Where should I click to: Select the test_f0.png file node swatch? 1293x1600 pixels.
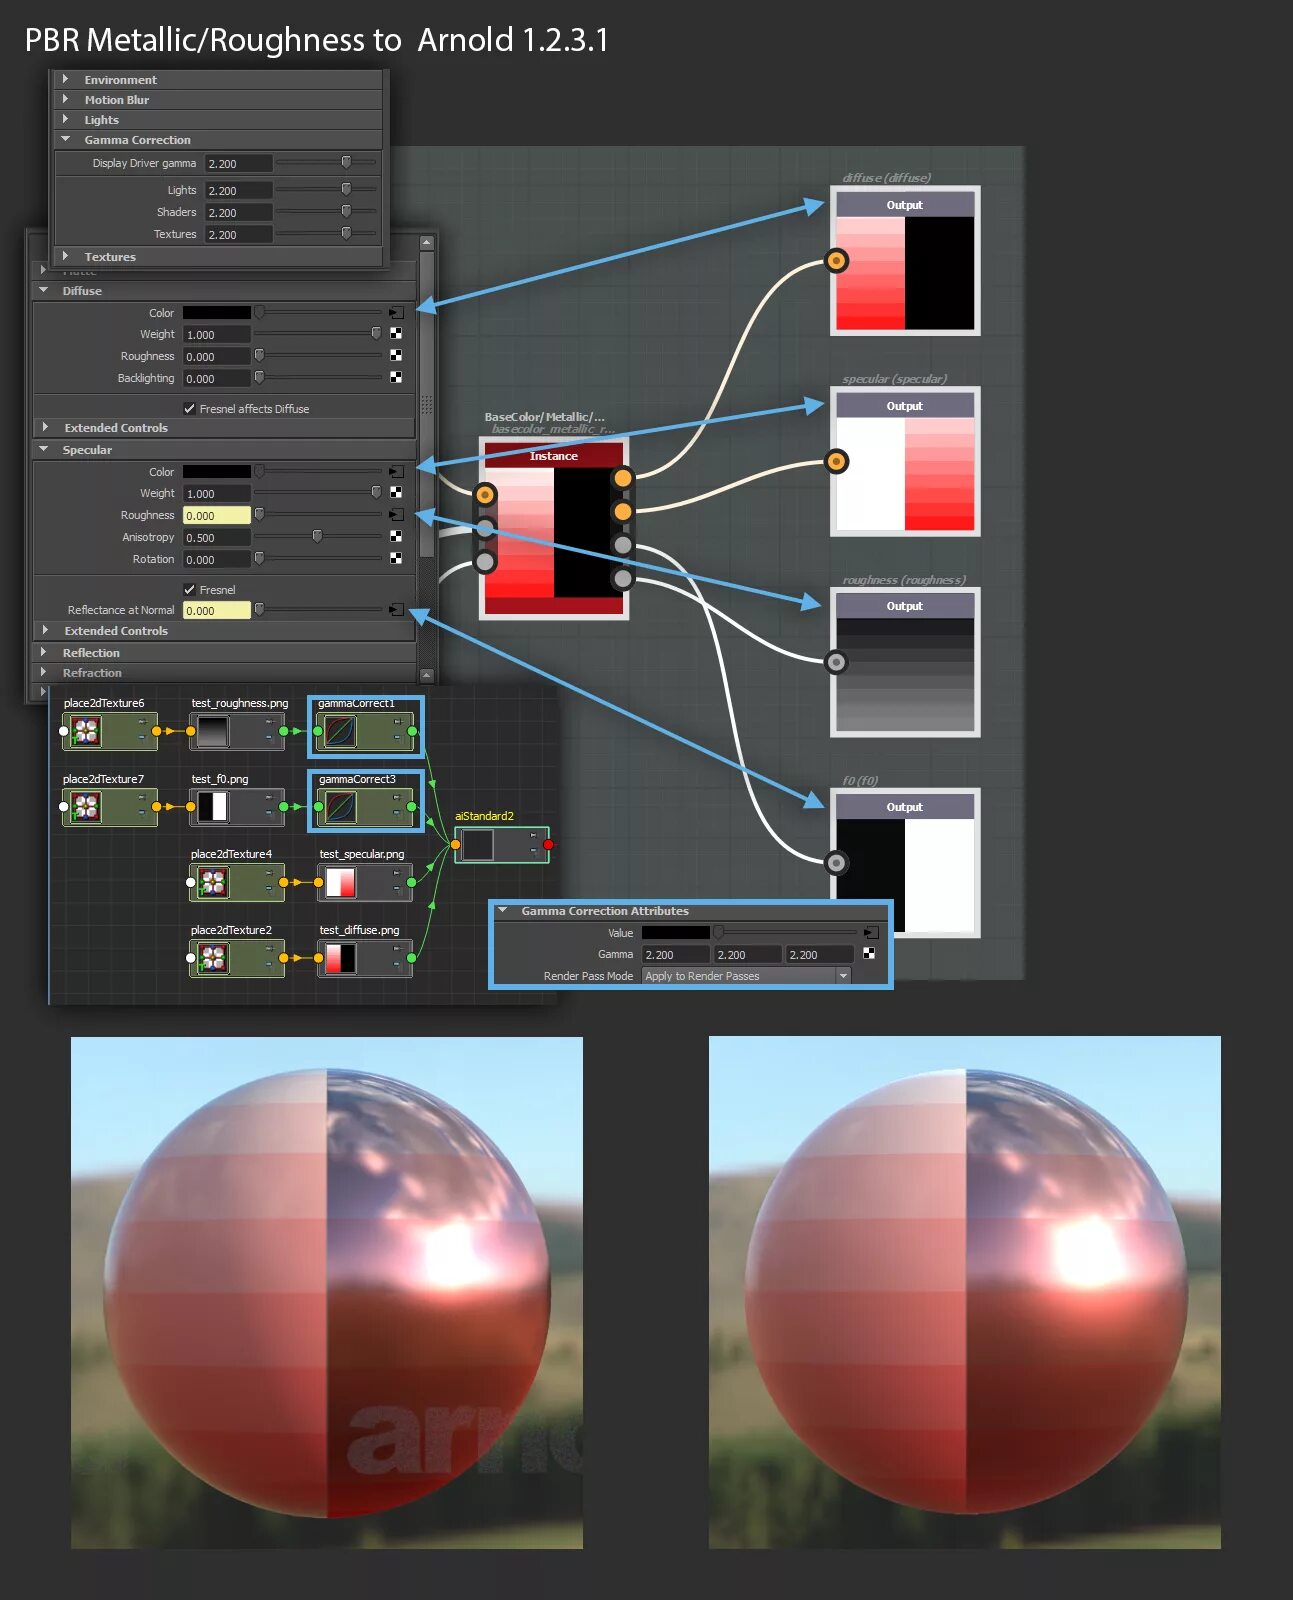click(213, 807)
